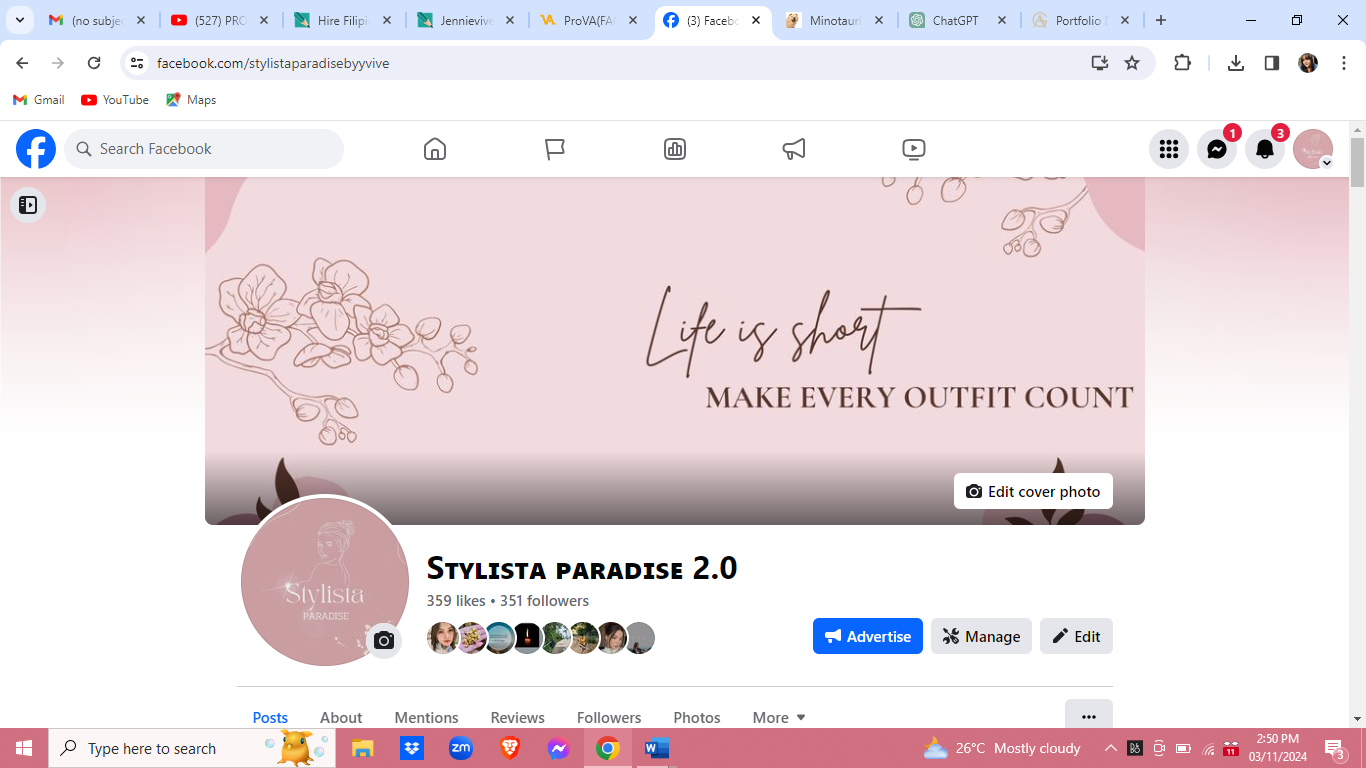
Task: Open the tab search dropdown arrow
Action: [x=19, y=20]
